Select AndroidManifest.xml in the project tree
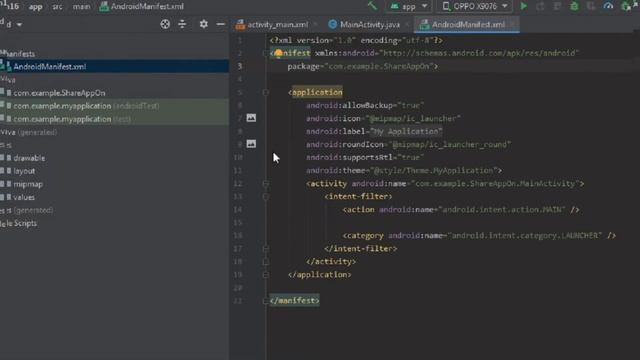The height and width of the screenshot is (360, 640). click(114, 67)
